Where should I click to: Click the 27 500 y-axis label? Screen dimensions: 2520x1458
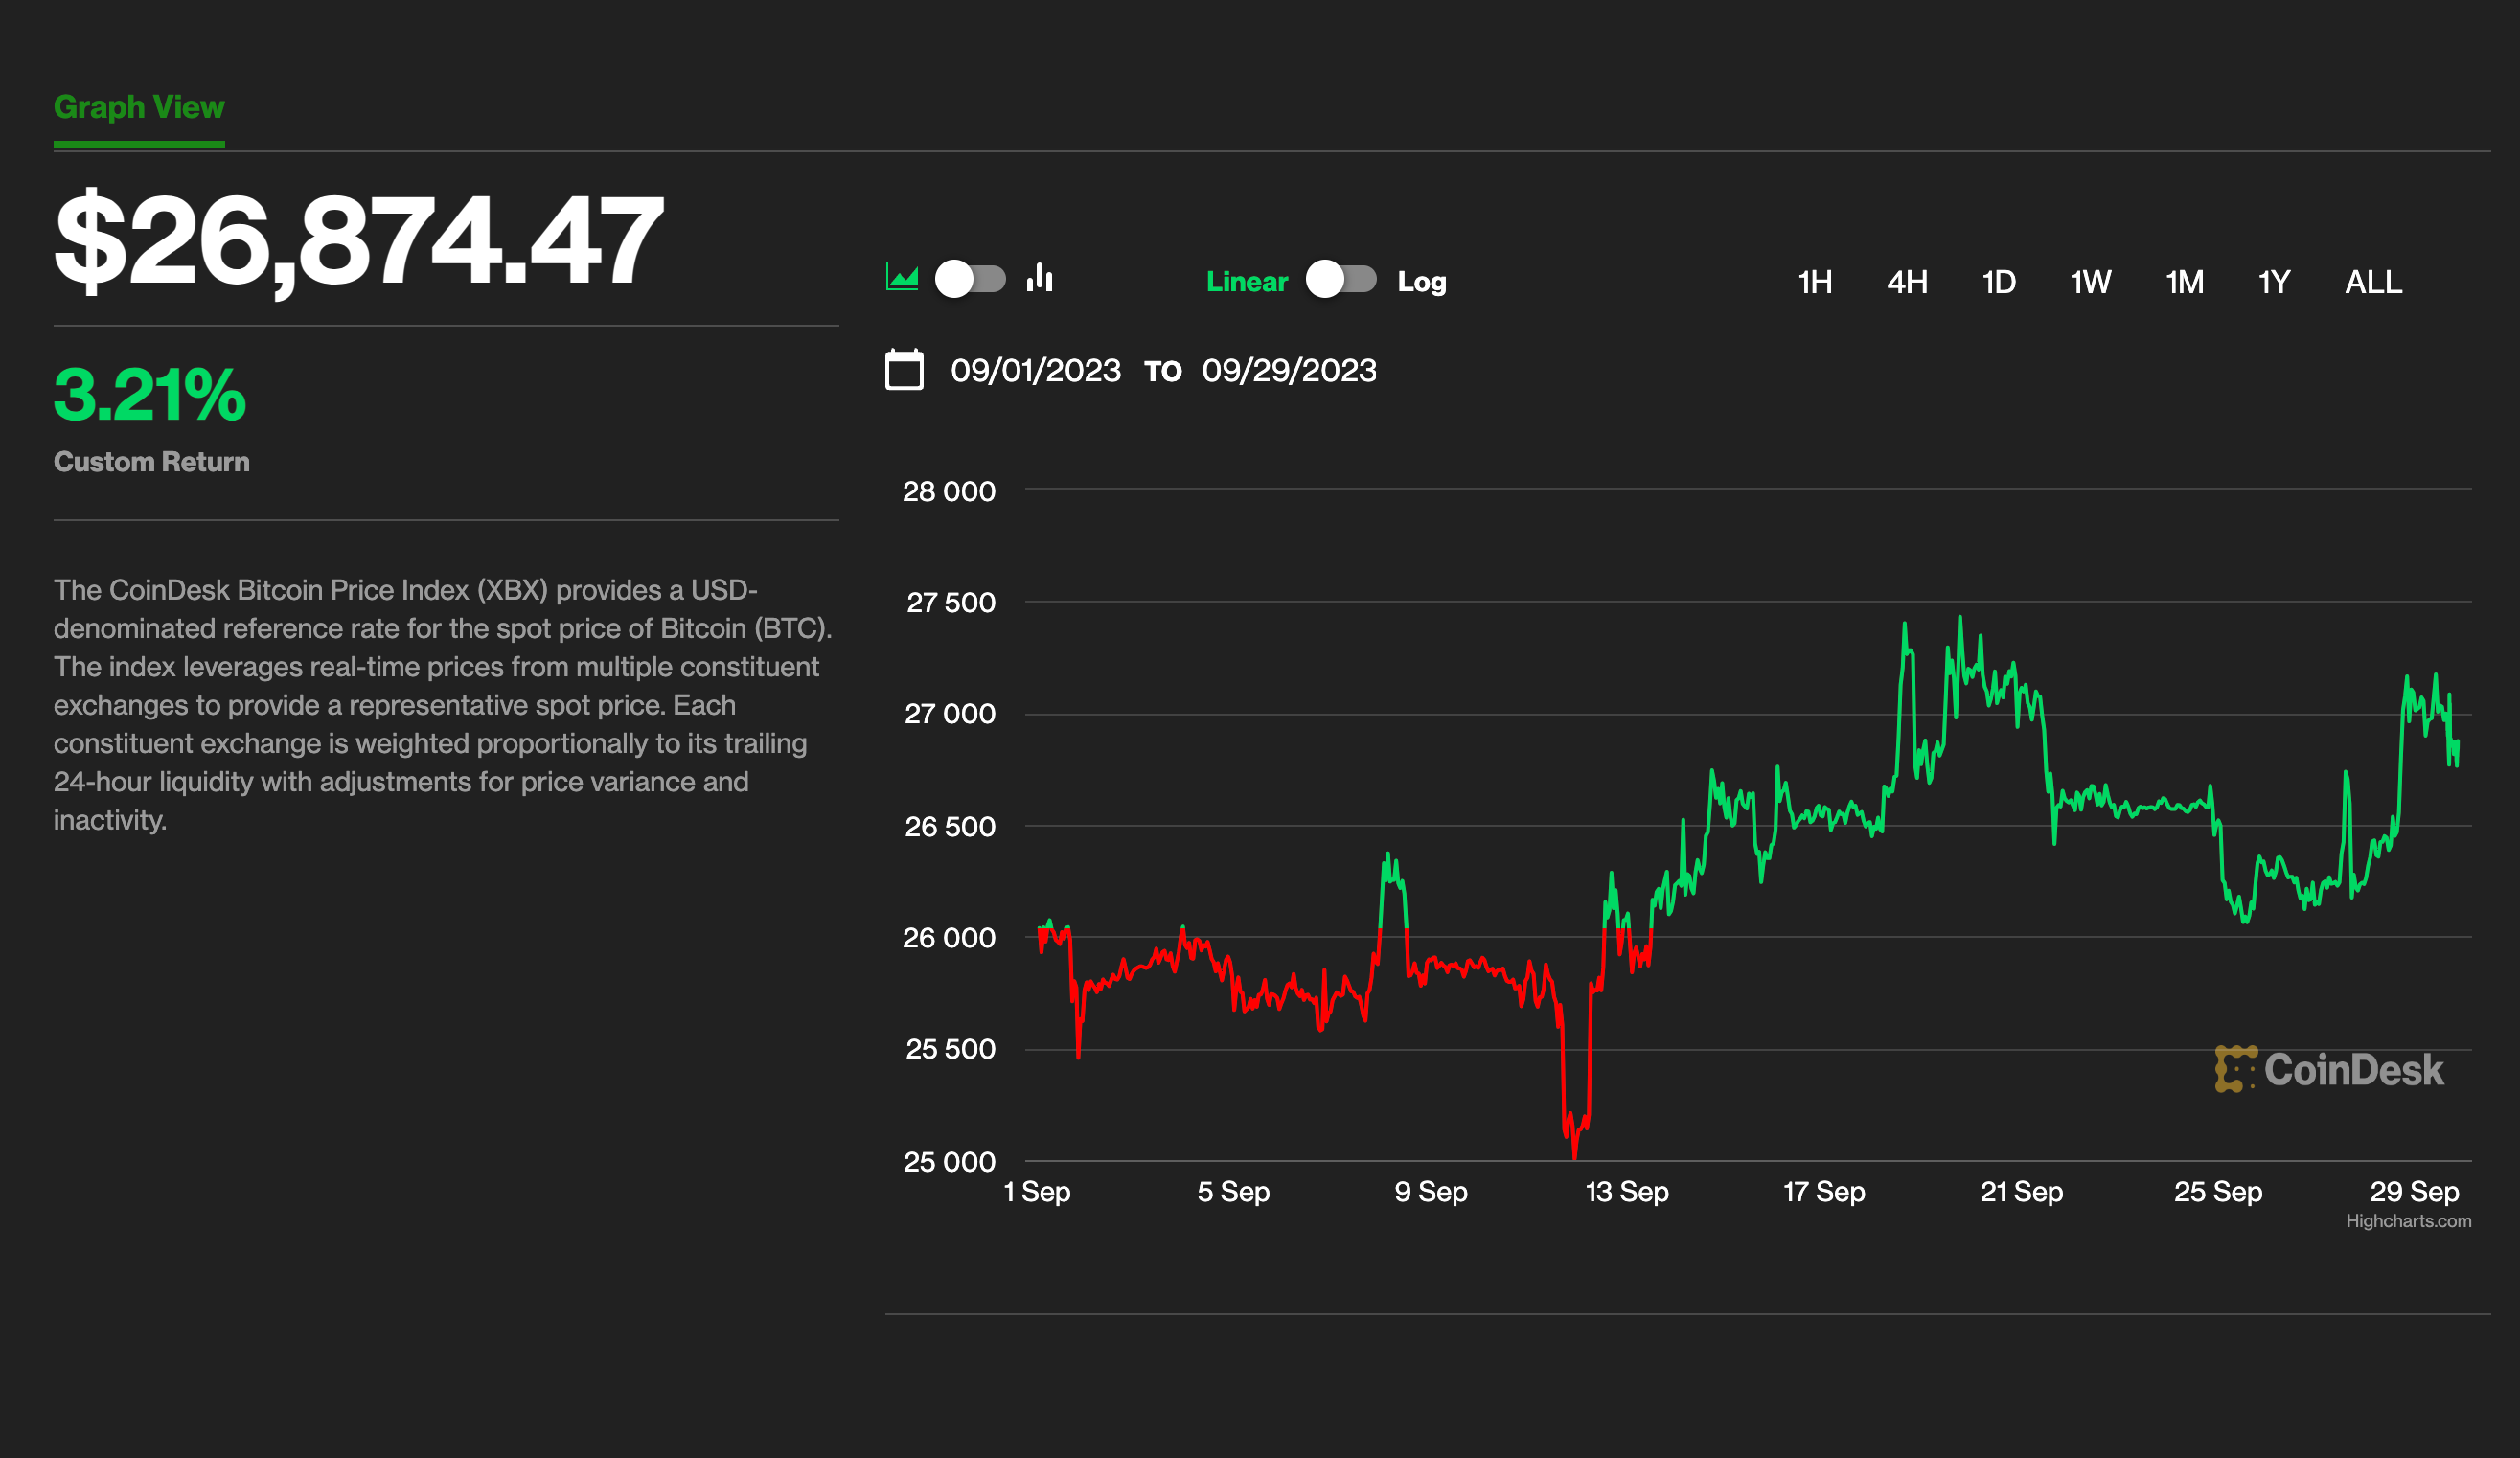951,603
